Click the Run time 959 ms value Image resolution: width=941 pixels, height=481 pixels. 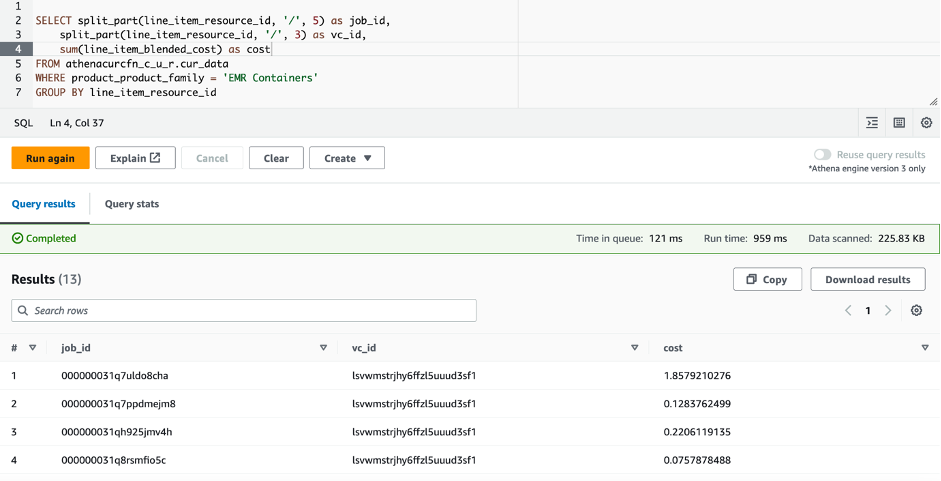click(x=770, y=238)
